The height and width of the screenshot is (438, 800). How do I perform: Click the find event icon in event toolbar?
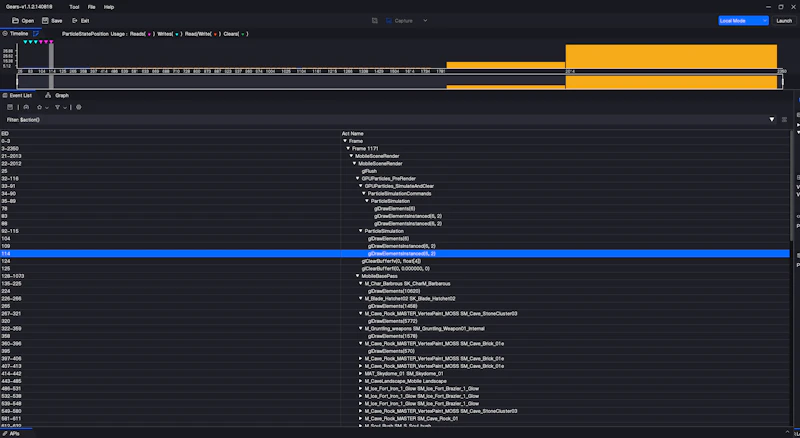tap(26, 107)
